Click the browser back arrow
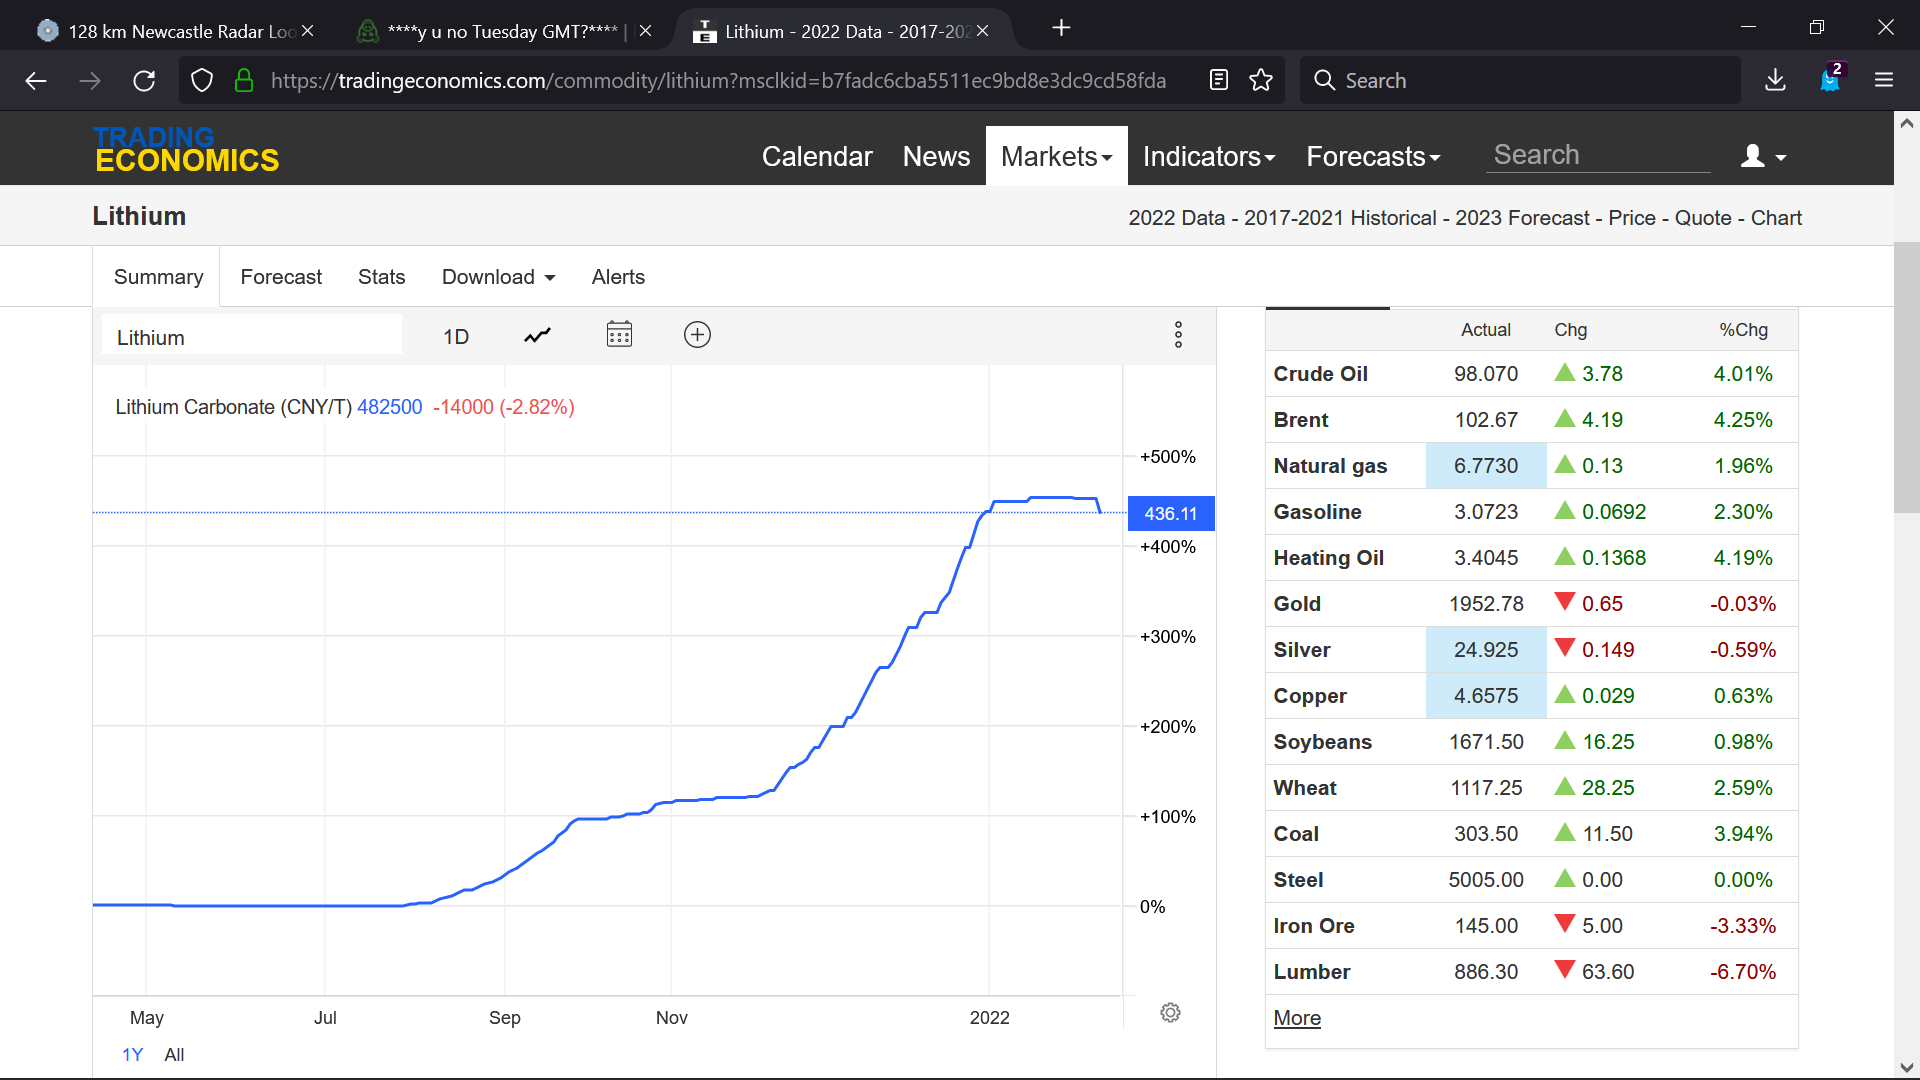 click(36, 81)
